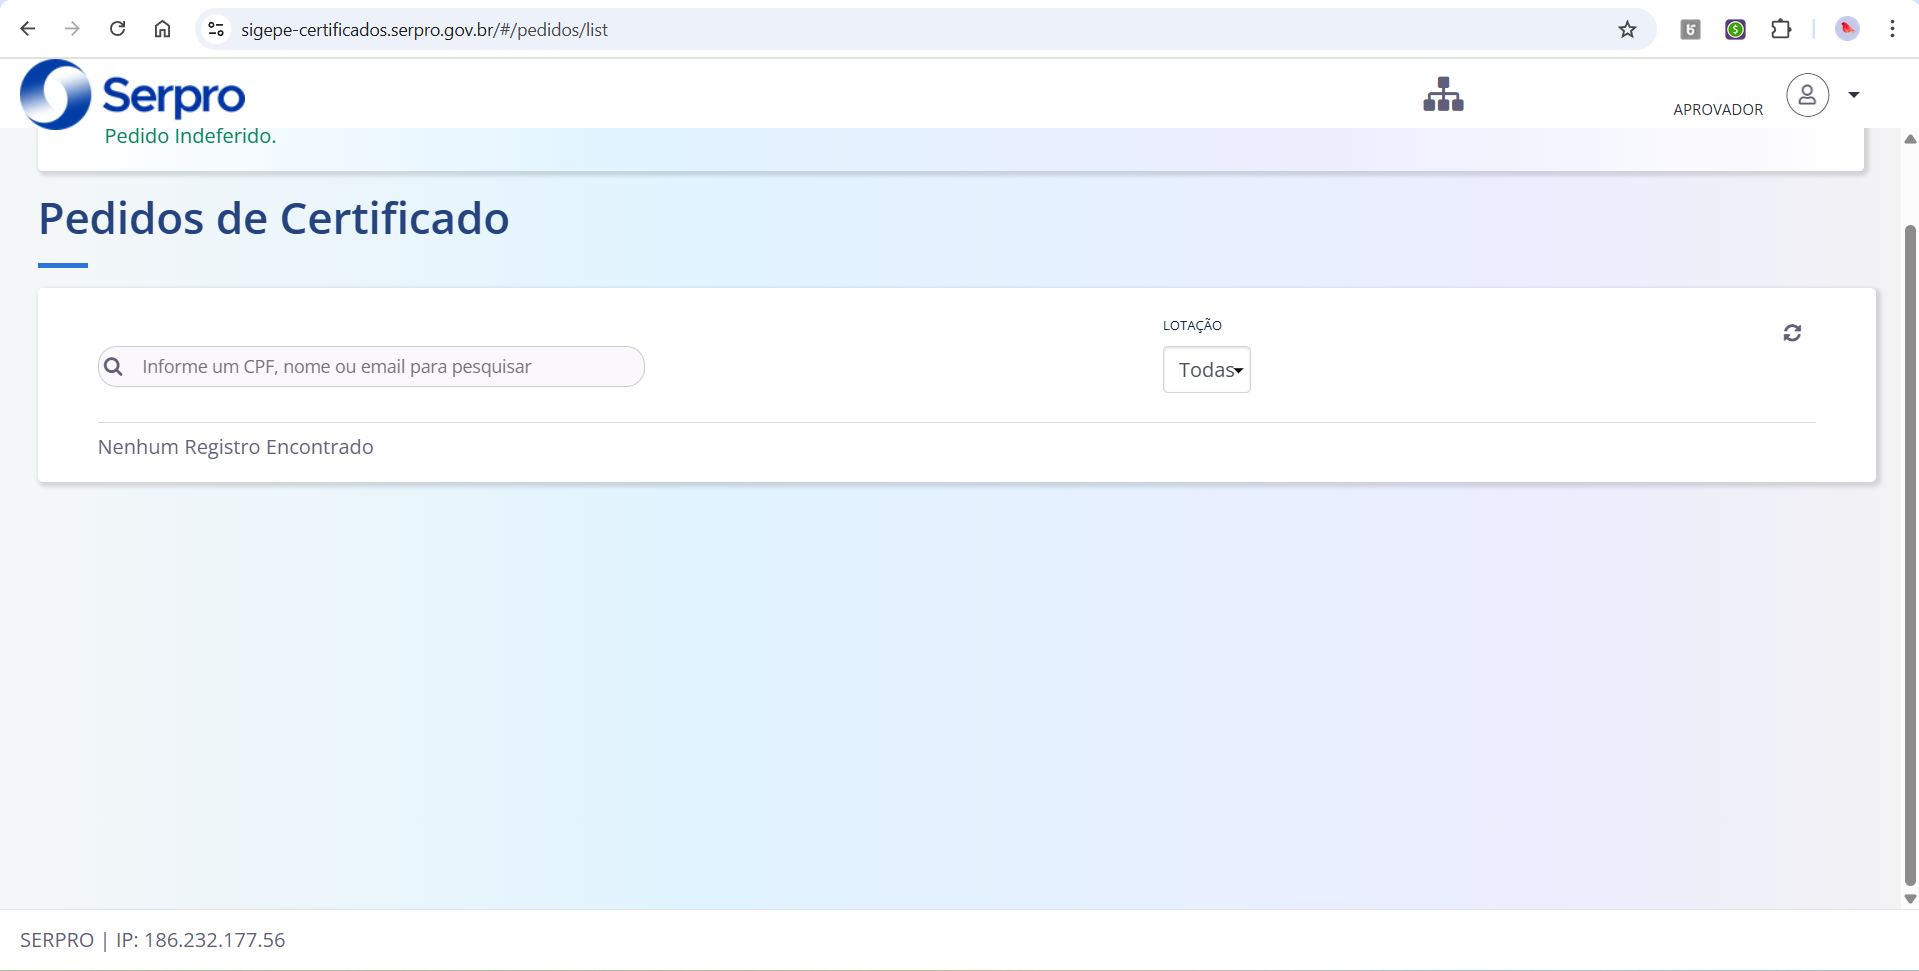Open the Lotação Todas dropdown
The image size is (1919, 971).
click(1206, 370)
